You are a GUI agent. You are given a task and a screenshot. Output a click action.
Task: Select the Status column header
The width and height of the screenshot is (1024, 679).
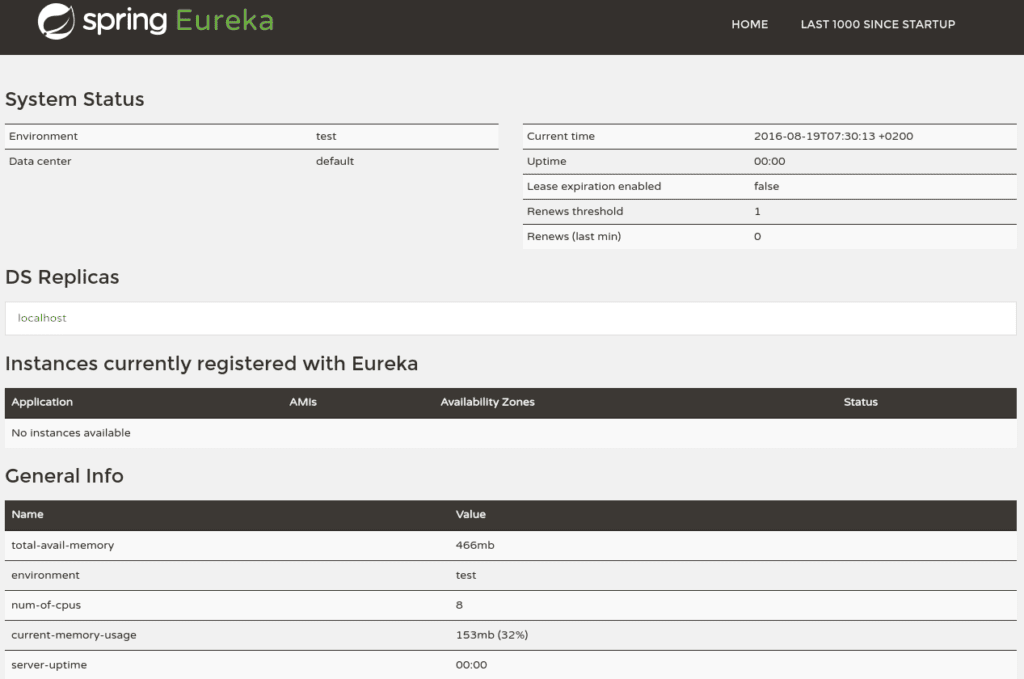point(860,402)
